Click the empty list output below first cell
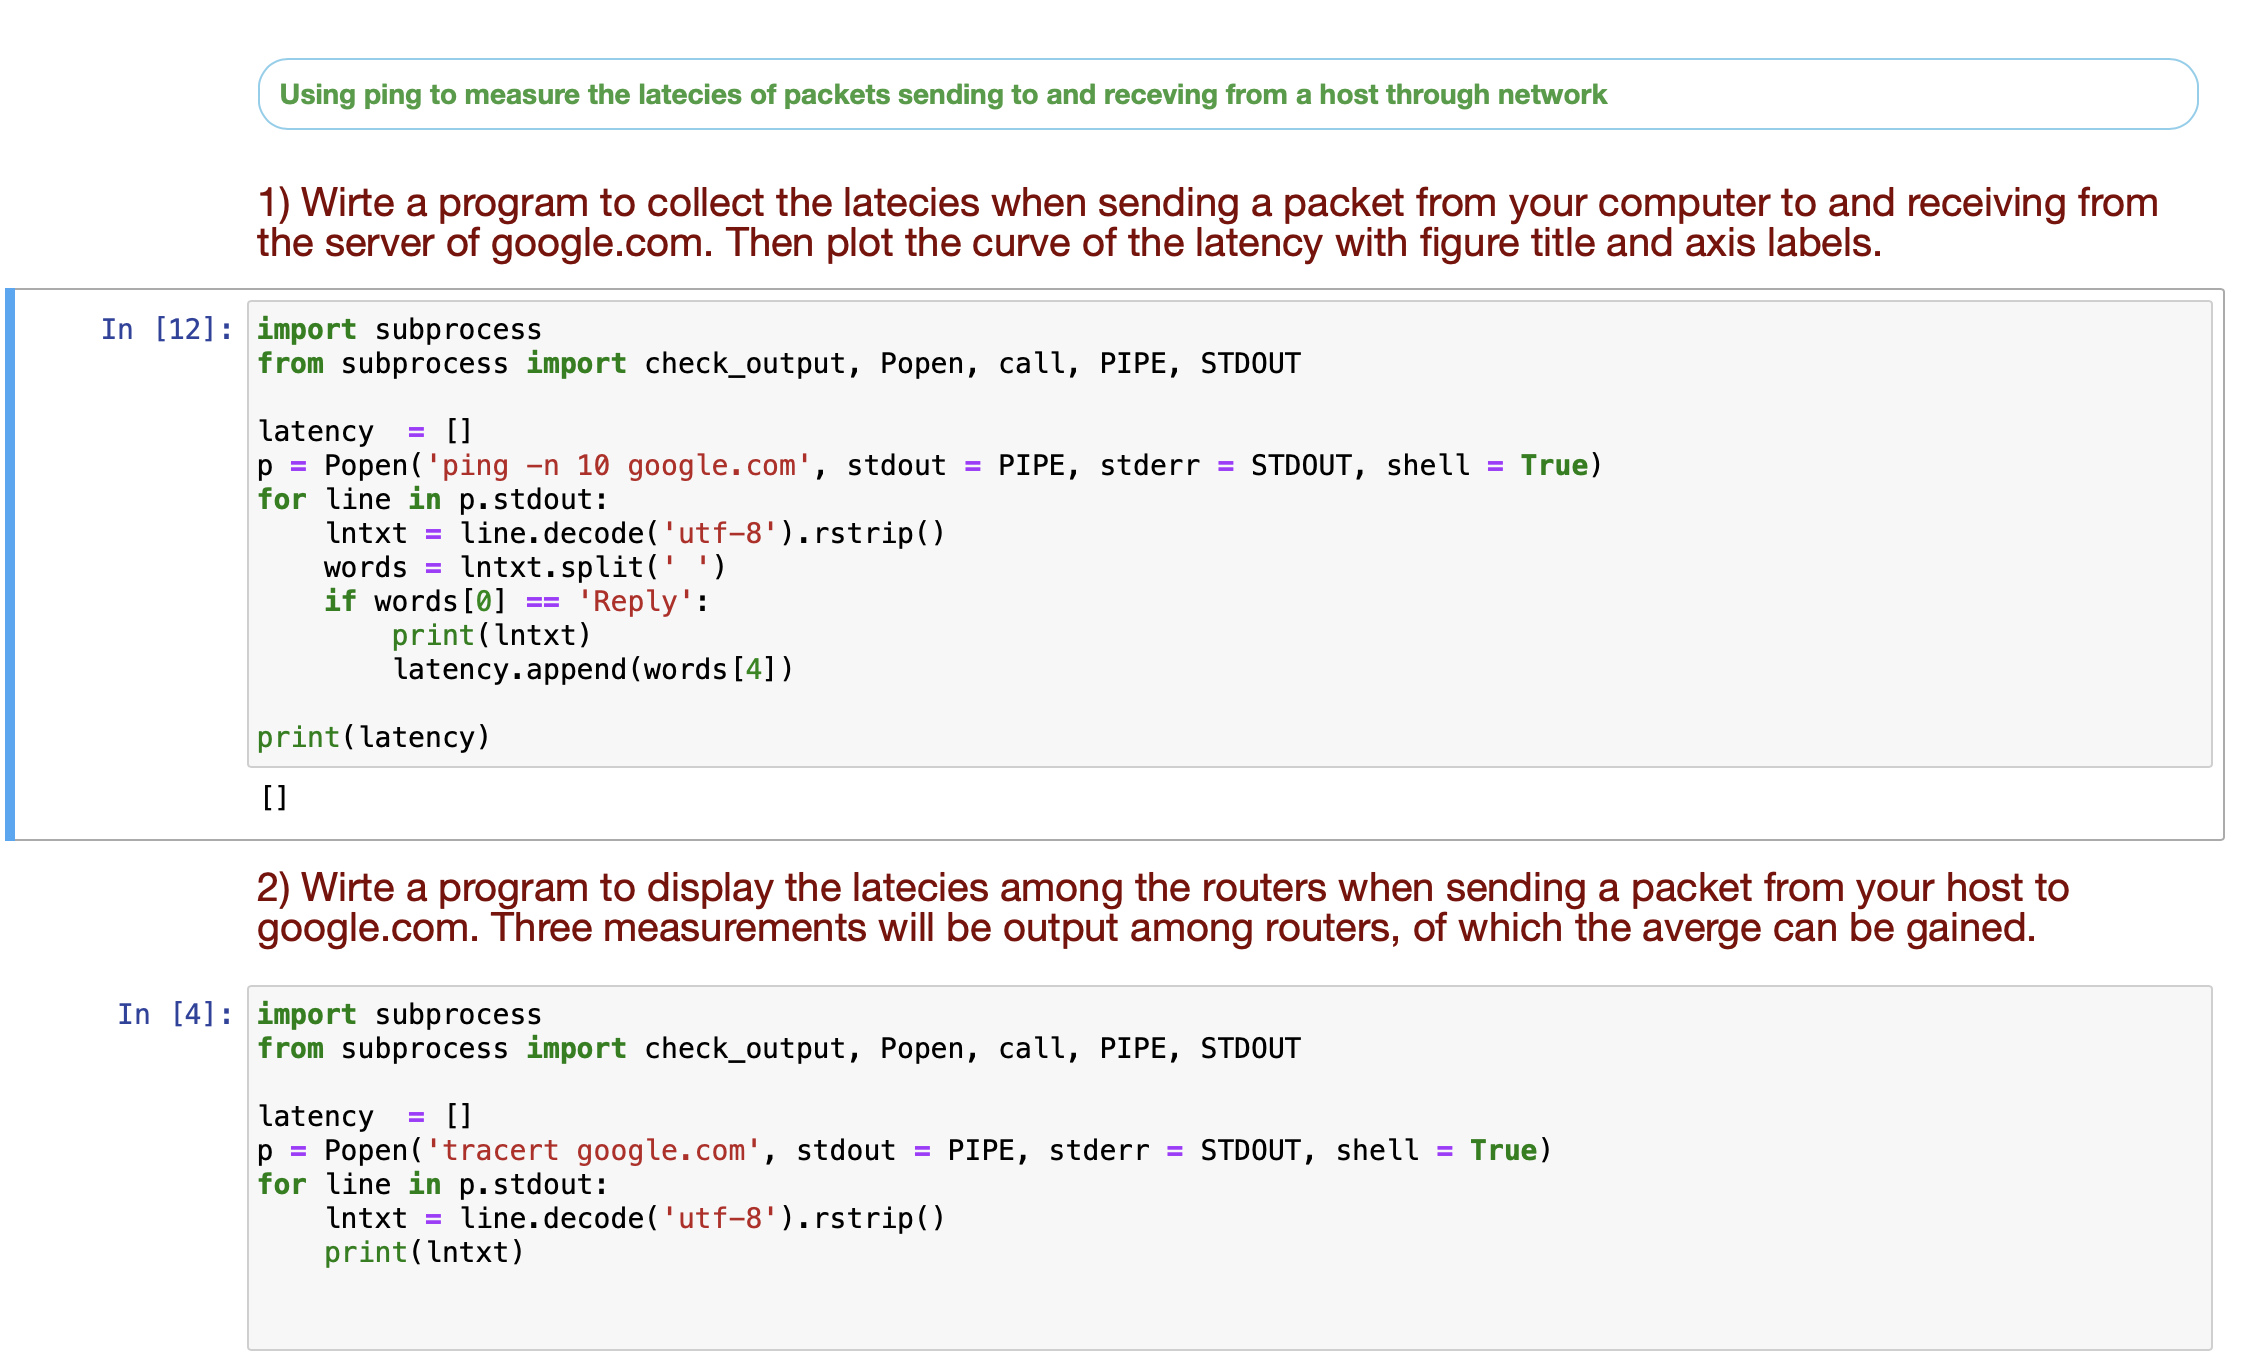This screenshot has height=1368, width=2246. pyautogui.click(x=271, y=797)
